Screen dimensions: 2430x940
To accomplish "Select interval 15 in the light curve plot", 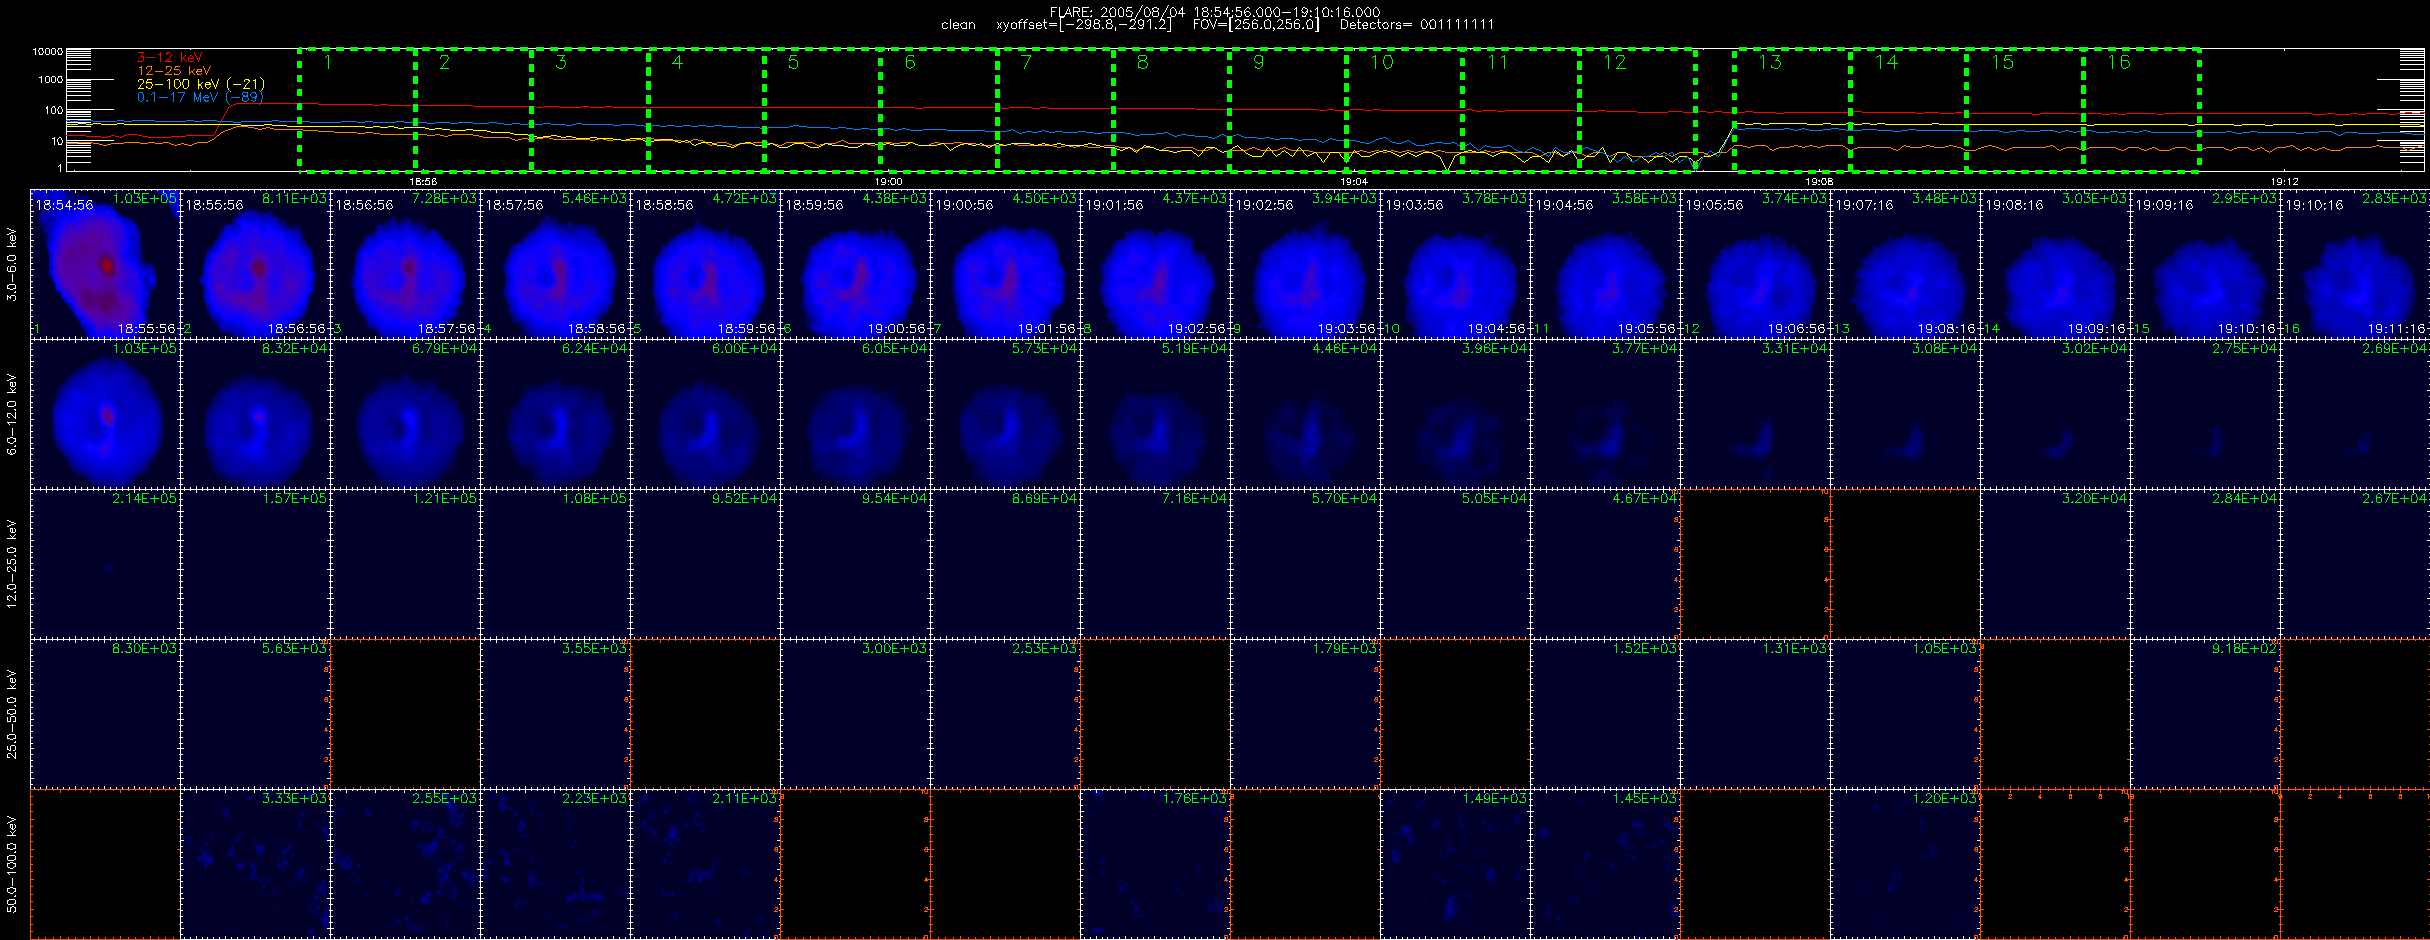I will pyautogui.click(x=2025, y=109).
